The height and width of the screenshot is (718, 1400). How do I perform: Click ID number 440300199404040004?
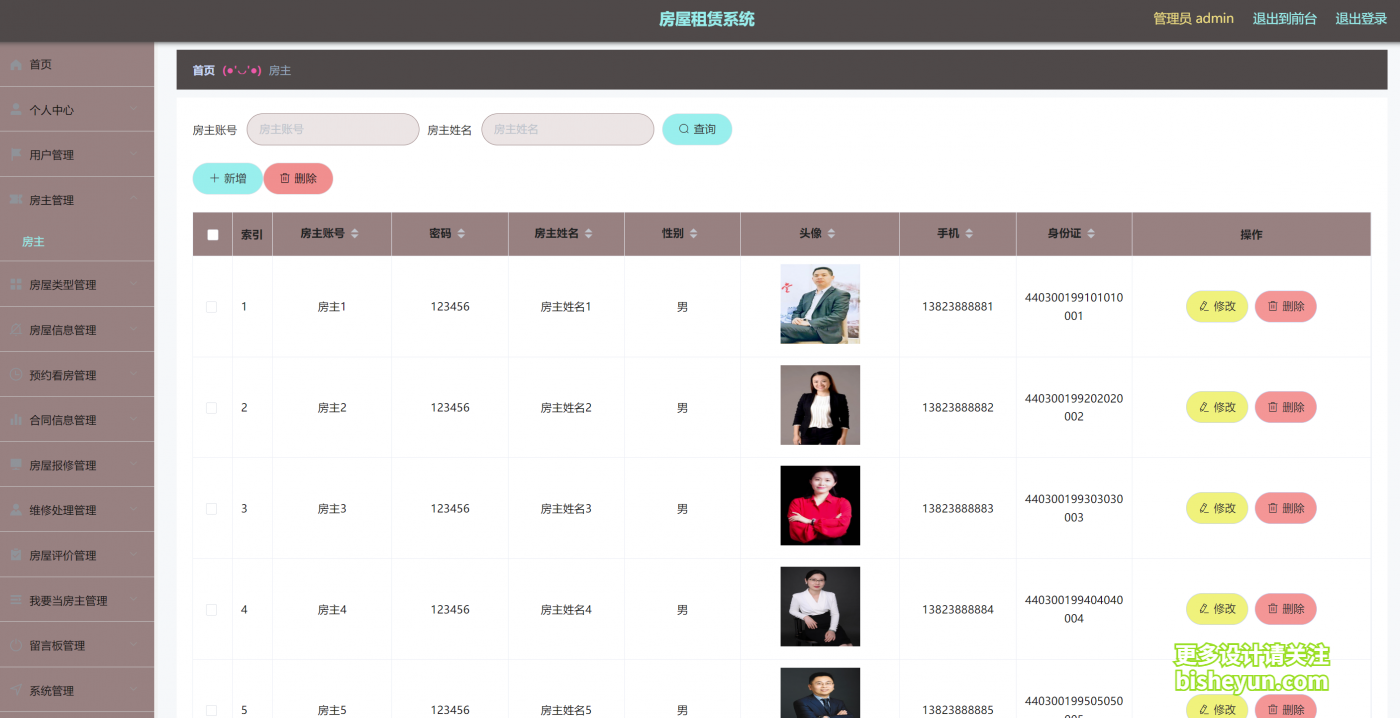tap(1074, 609)
